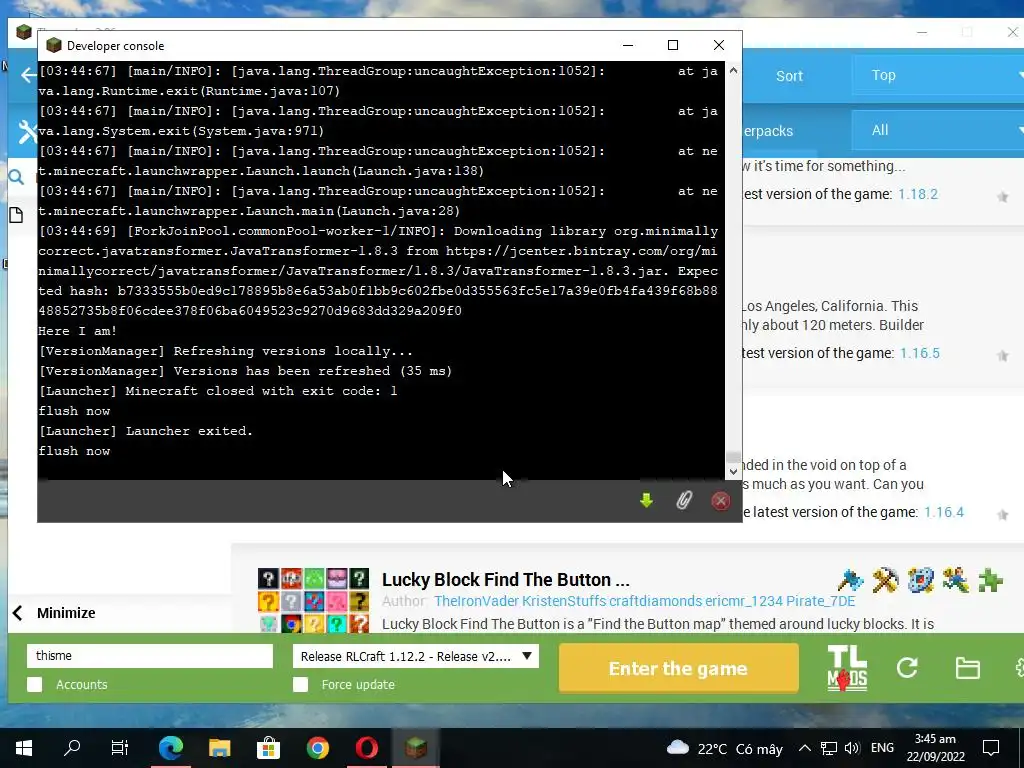
Task: Open game version 1.16.5 link
Action: point(920,353)
